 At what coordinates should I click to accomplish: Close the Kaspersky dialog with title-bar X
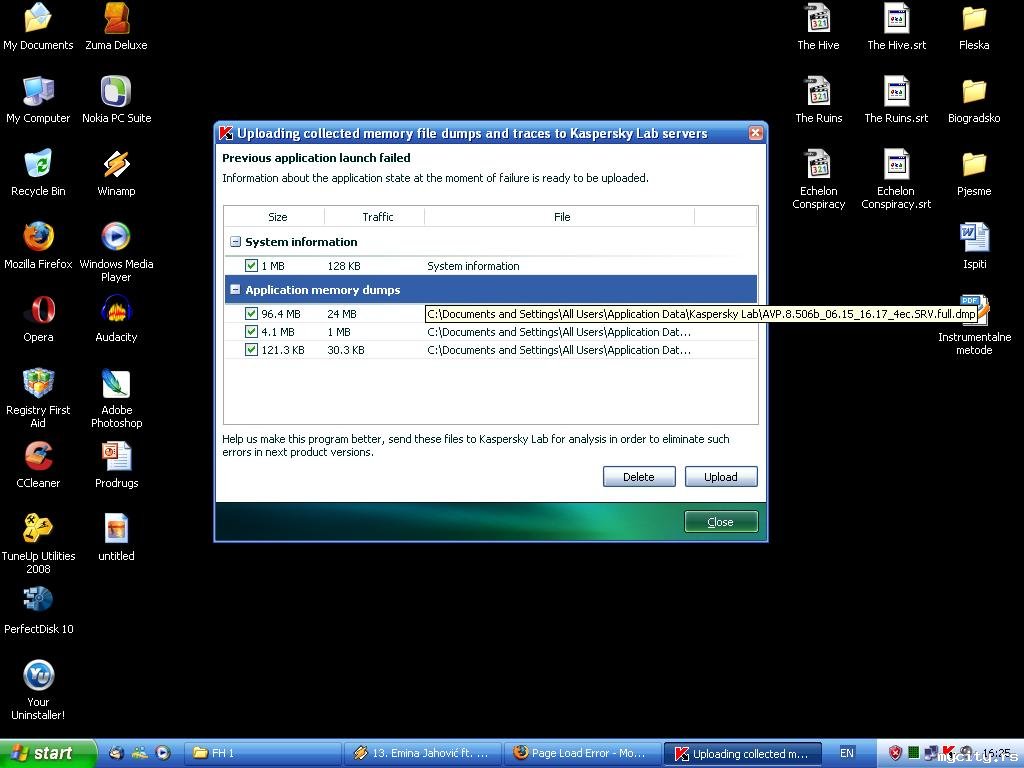tap(756, 133)
